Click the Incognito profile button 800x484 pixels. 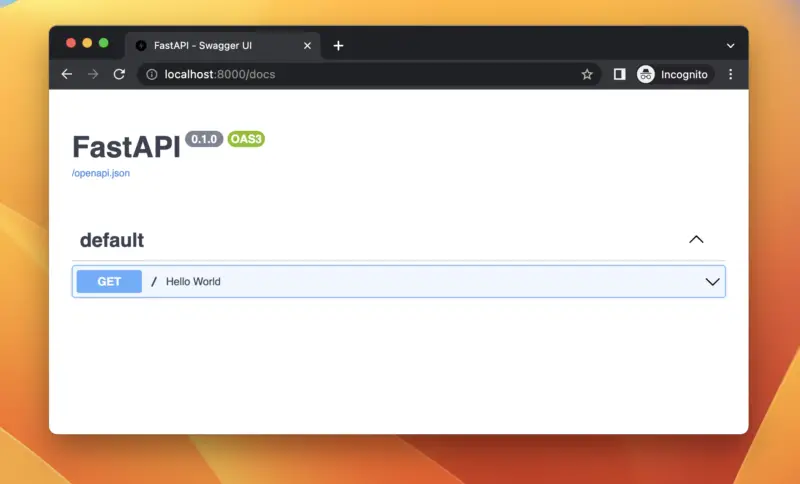673,74
